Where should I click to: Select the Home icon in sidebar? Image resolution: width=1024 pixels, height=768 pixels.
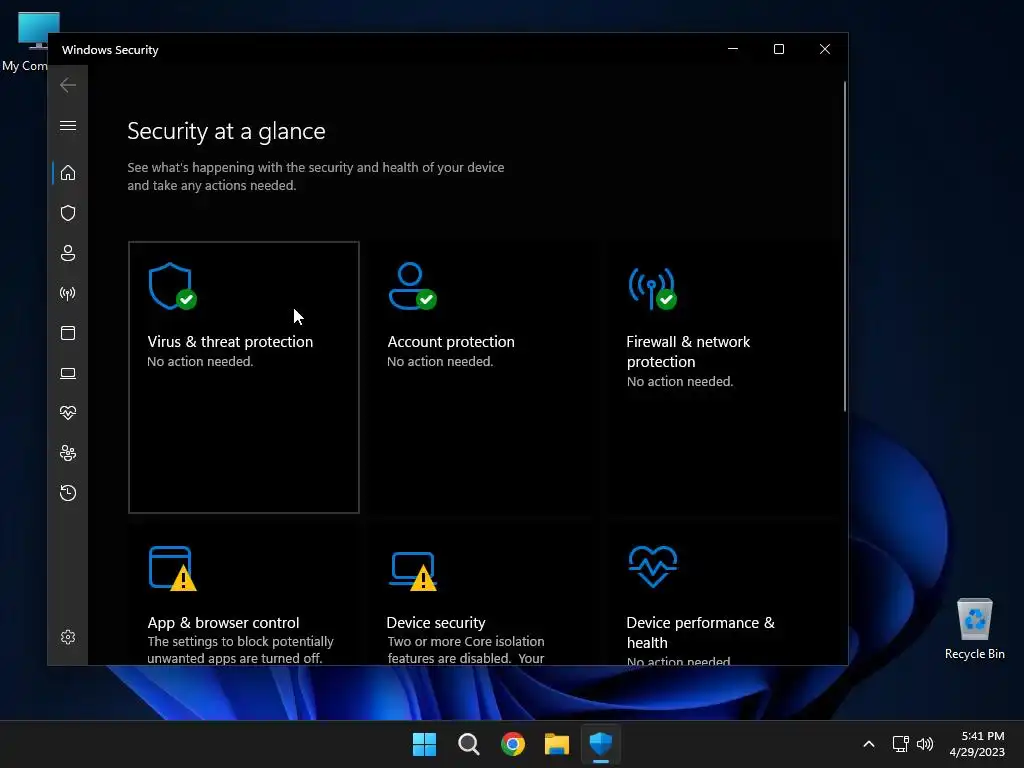click(68, 173)
